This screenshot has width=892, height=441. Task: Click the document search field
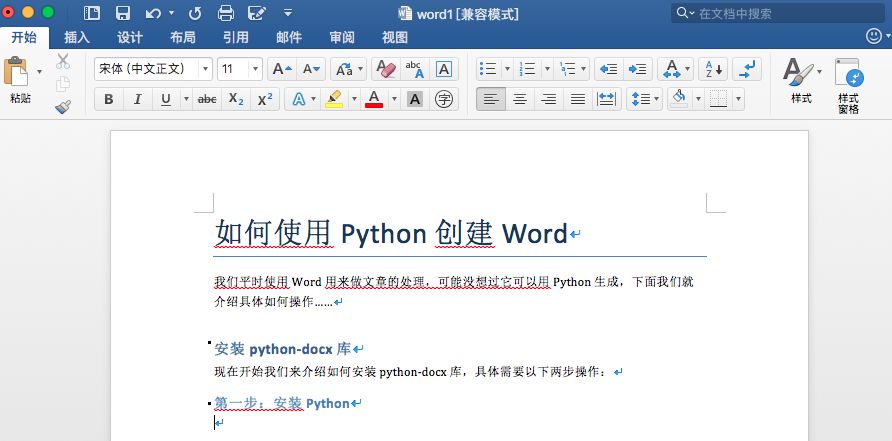778,13
